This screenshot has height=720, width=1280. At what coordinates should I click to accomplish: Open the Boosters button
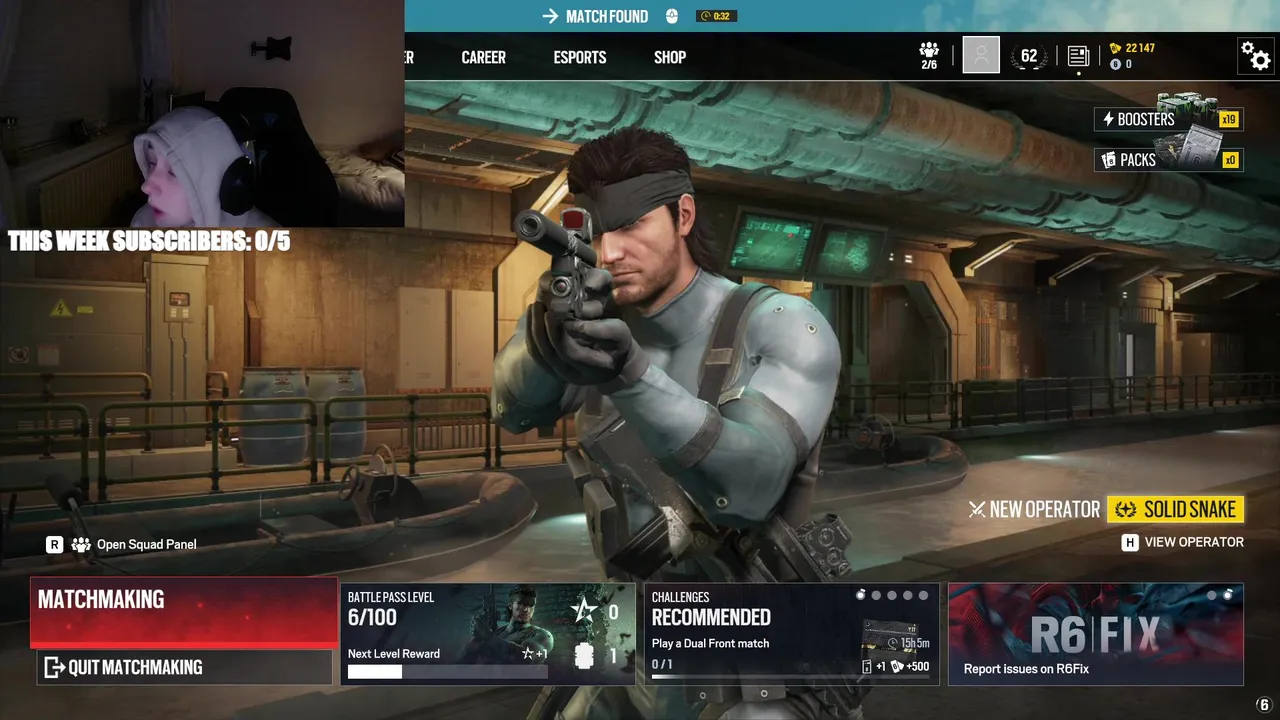(1168, 119)
